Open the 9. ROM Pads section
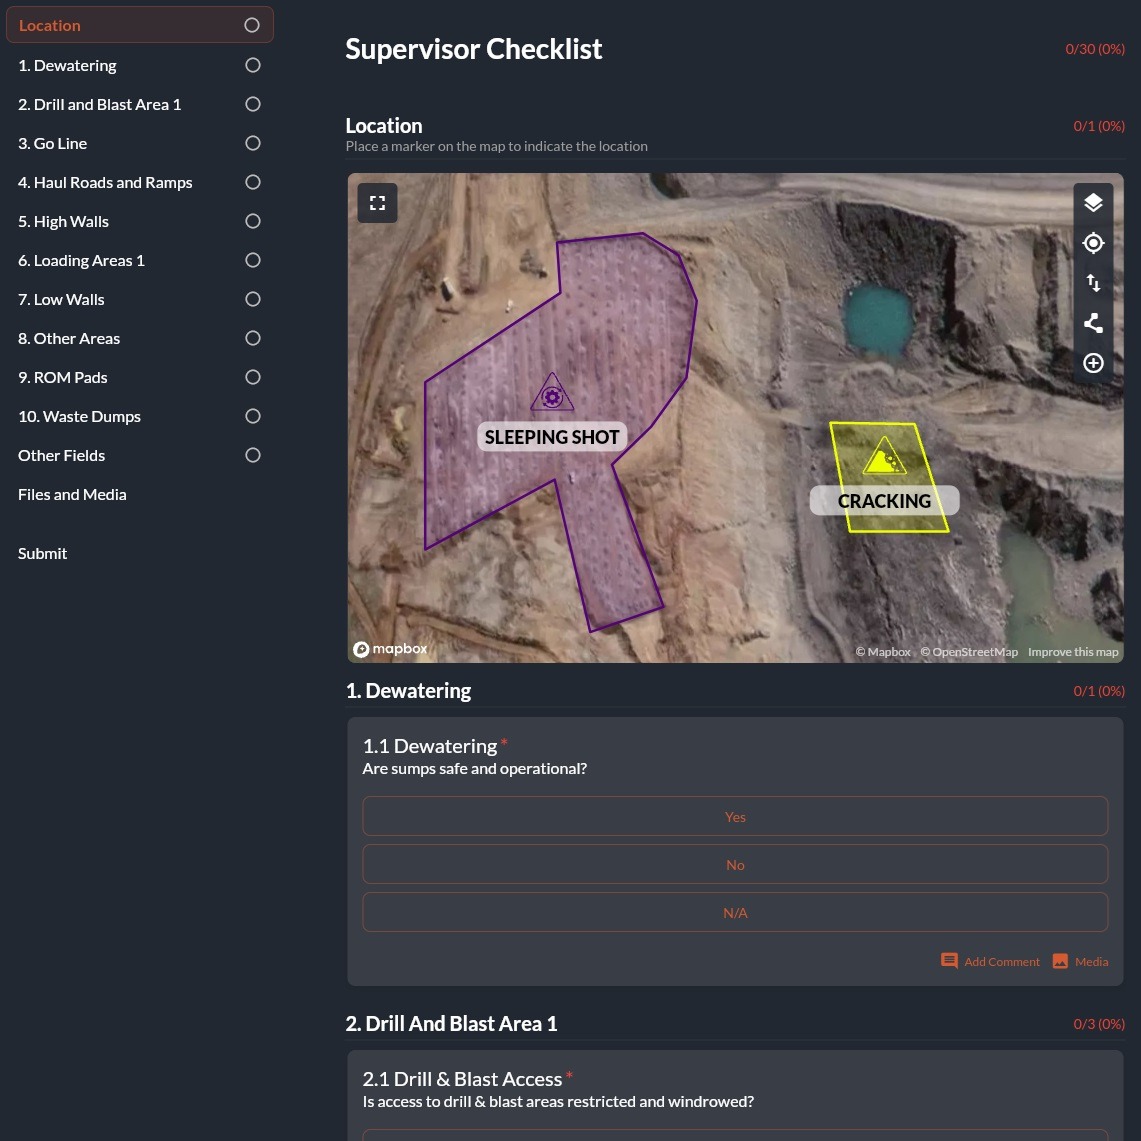The image size is (1141, 1141). click(62, 377)
